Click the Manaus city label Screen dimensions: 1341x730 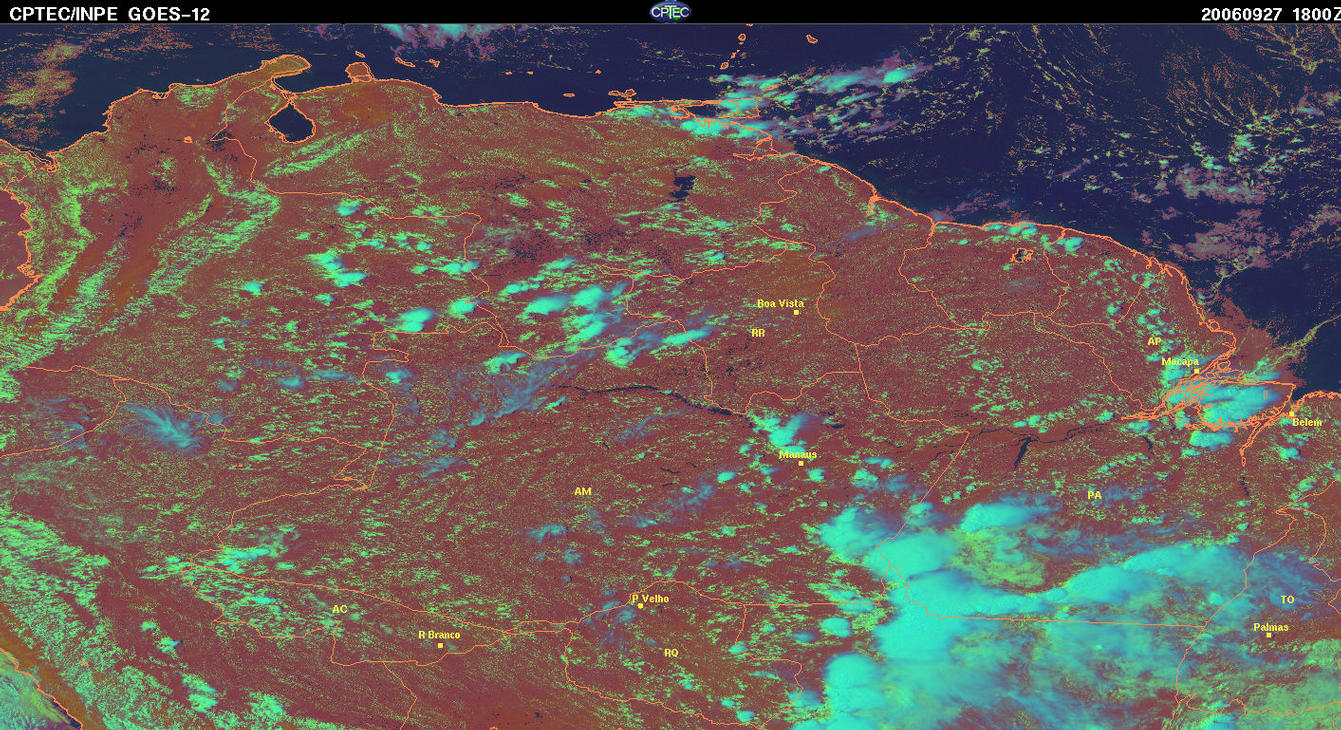pos(798,454)
